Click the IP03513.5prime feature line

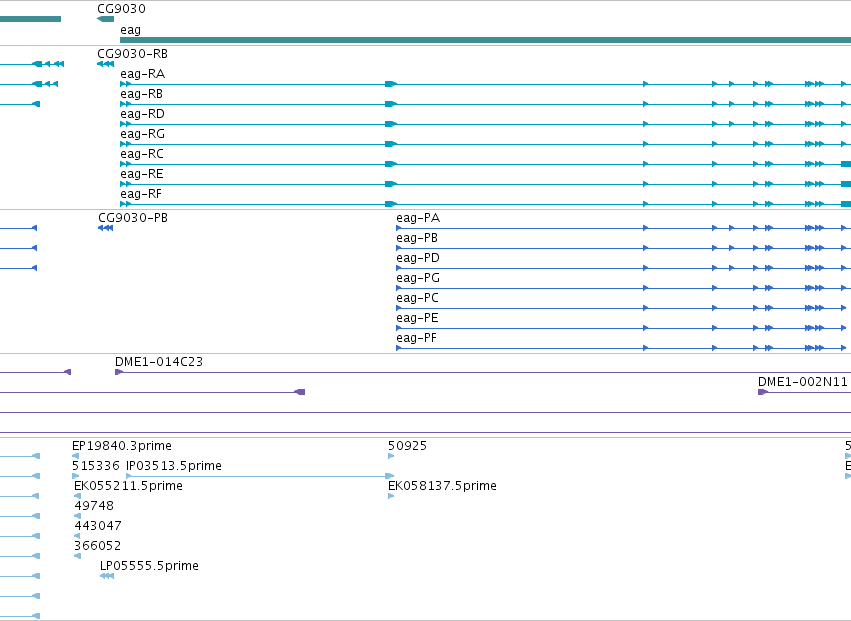click(x=259, y=477)
